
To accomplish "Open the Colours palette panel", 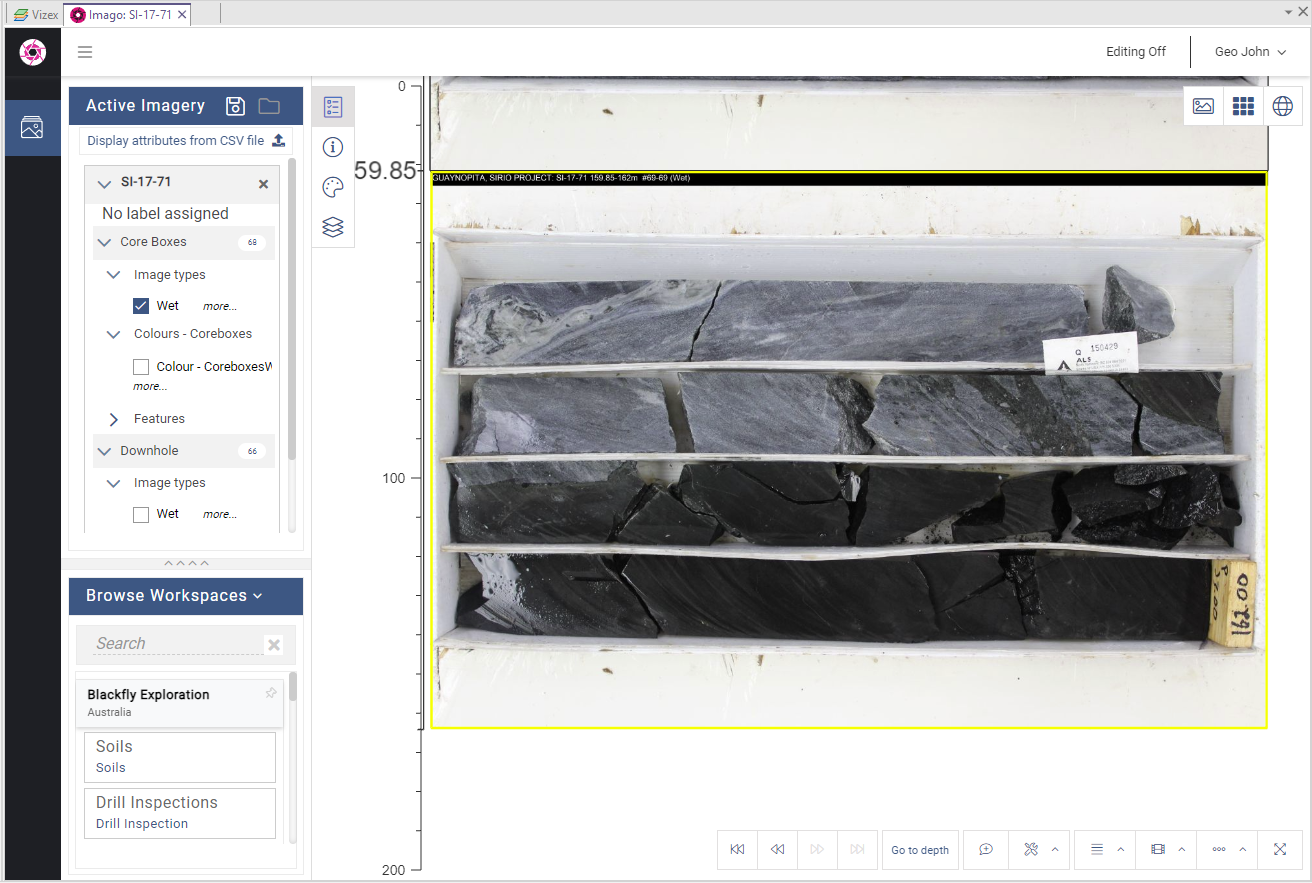I will click(x=333, y=187).
